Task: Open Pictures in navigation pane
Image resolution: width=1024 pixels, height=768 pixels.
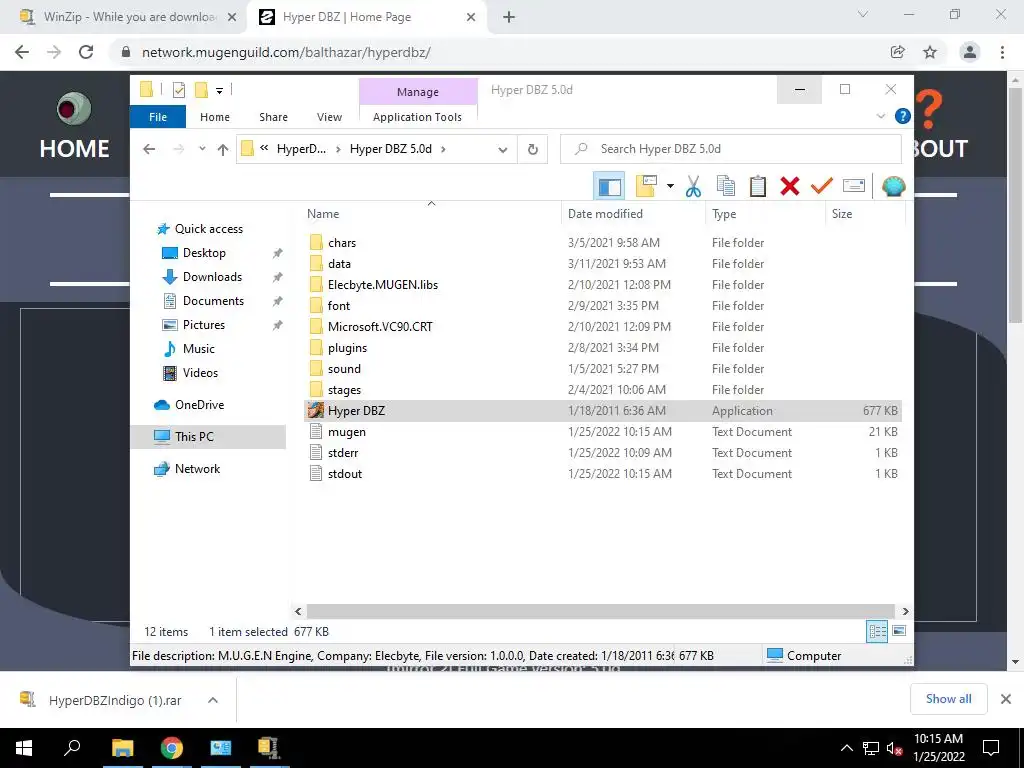Action: tap(204, 325)
